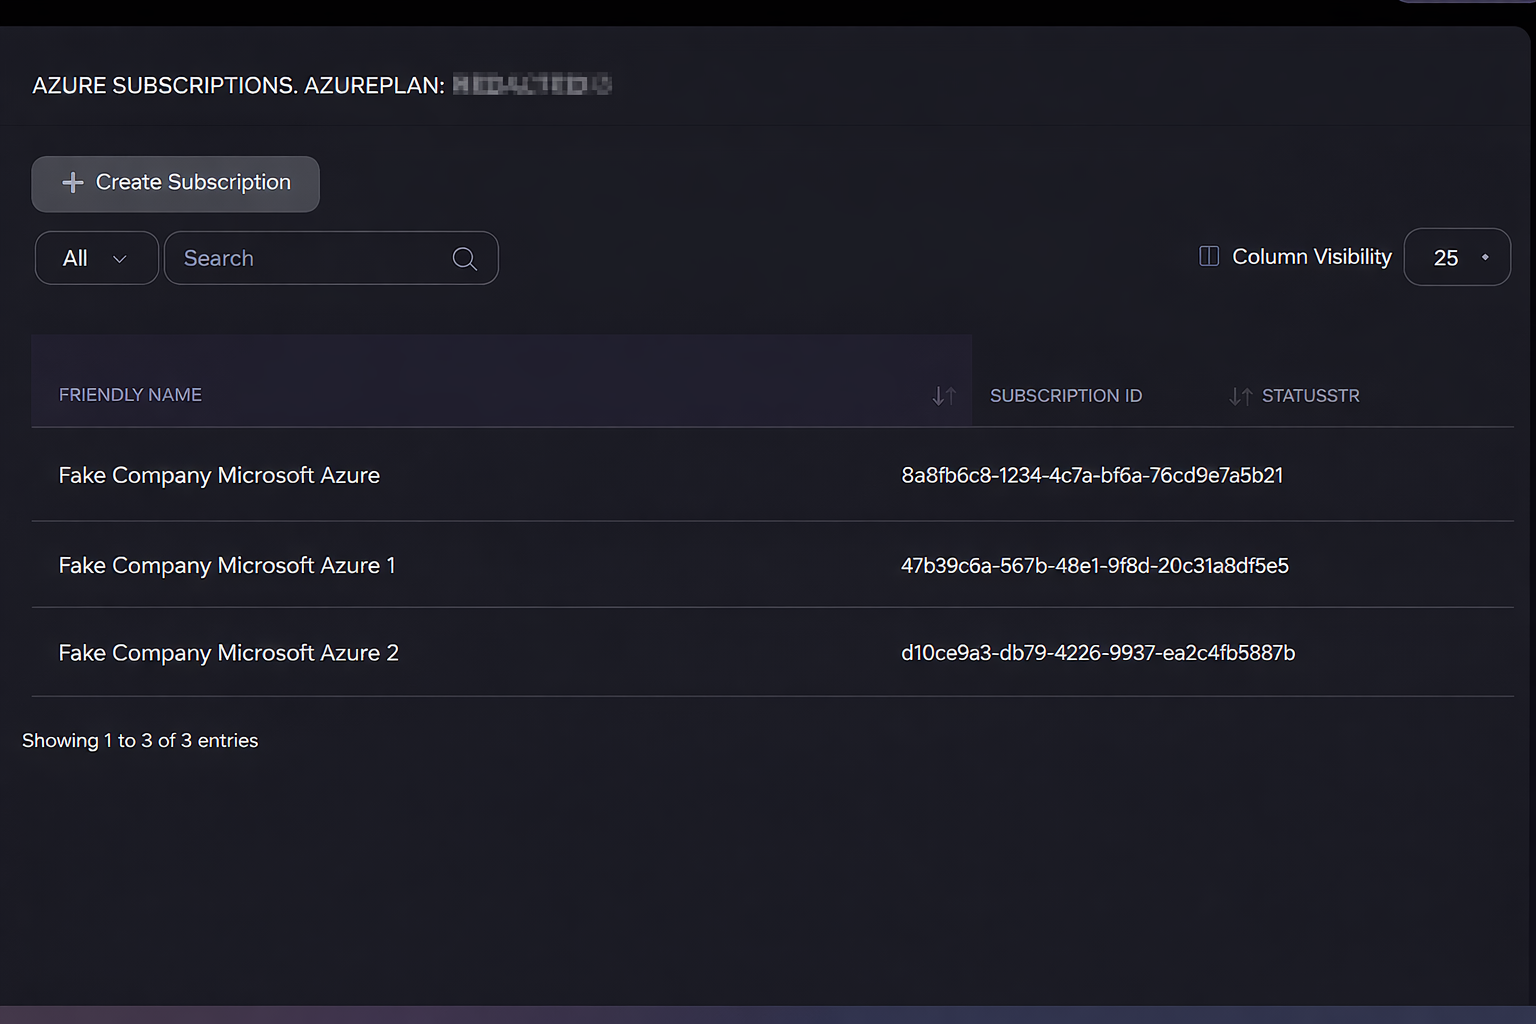Click subscription ID starting with 8a8fb6c8
The width and height of the screenshot is (1536, 1024).
1092,475
